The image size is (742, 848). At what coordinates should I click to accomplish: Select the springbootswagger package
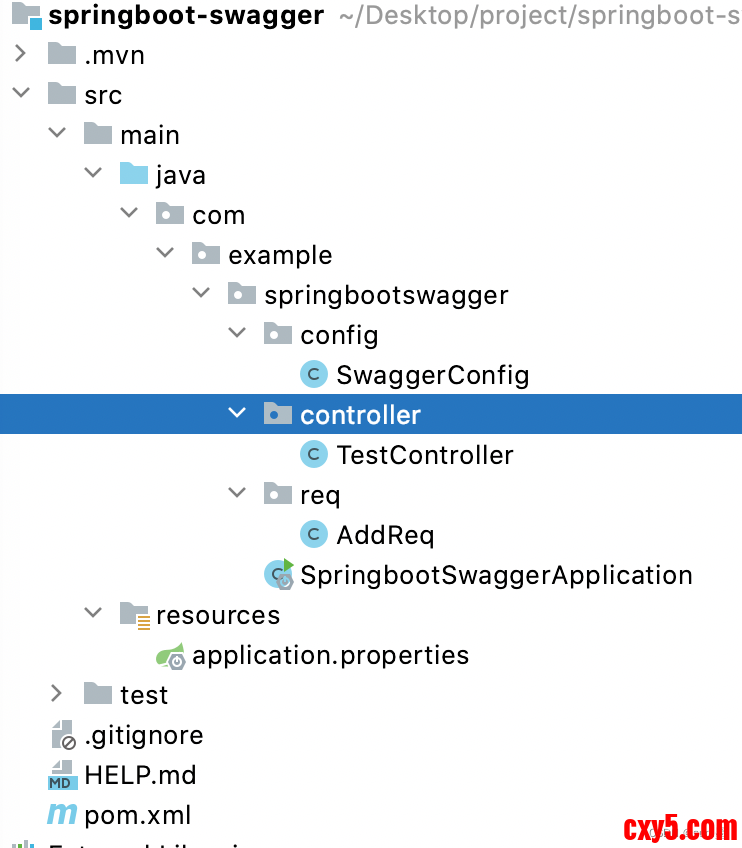pyautogui.click(x=386, y=295)
